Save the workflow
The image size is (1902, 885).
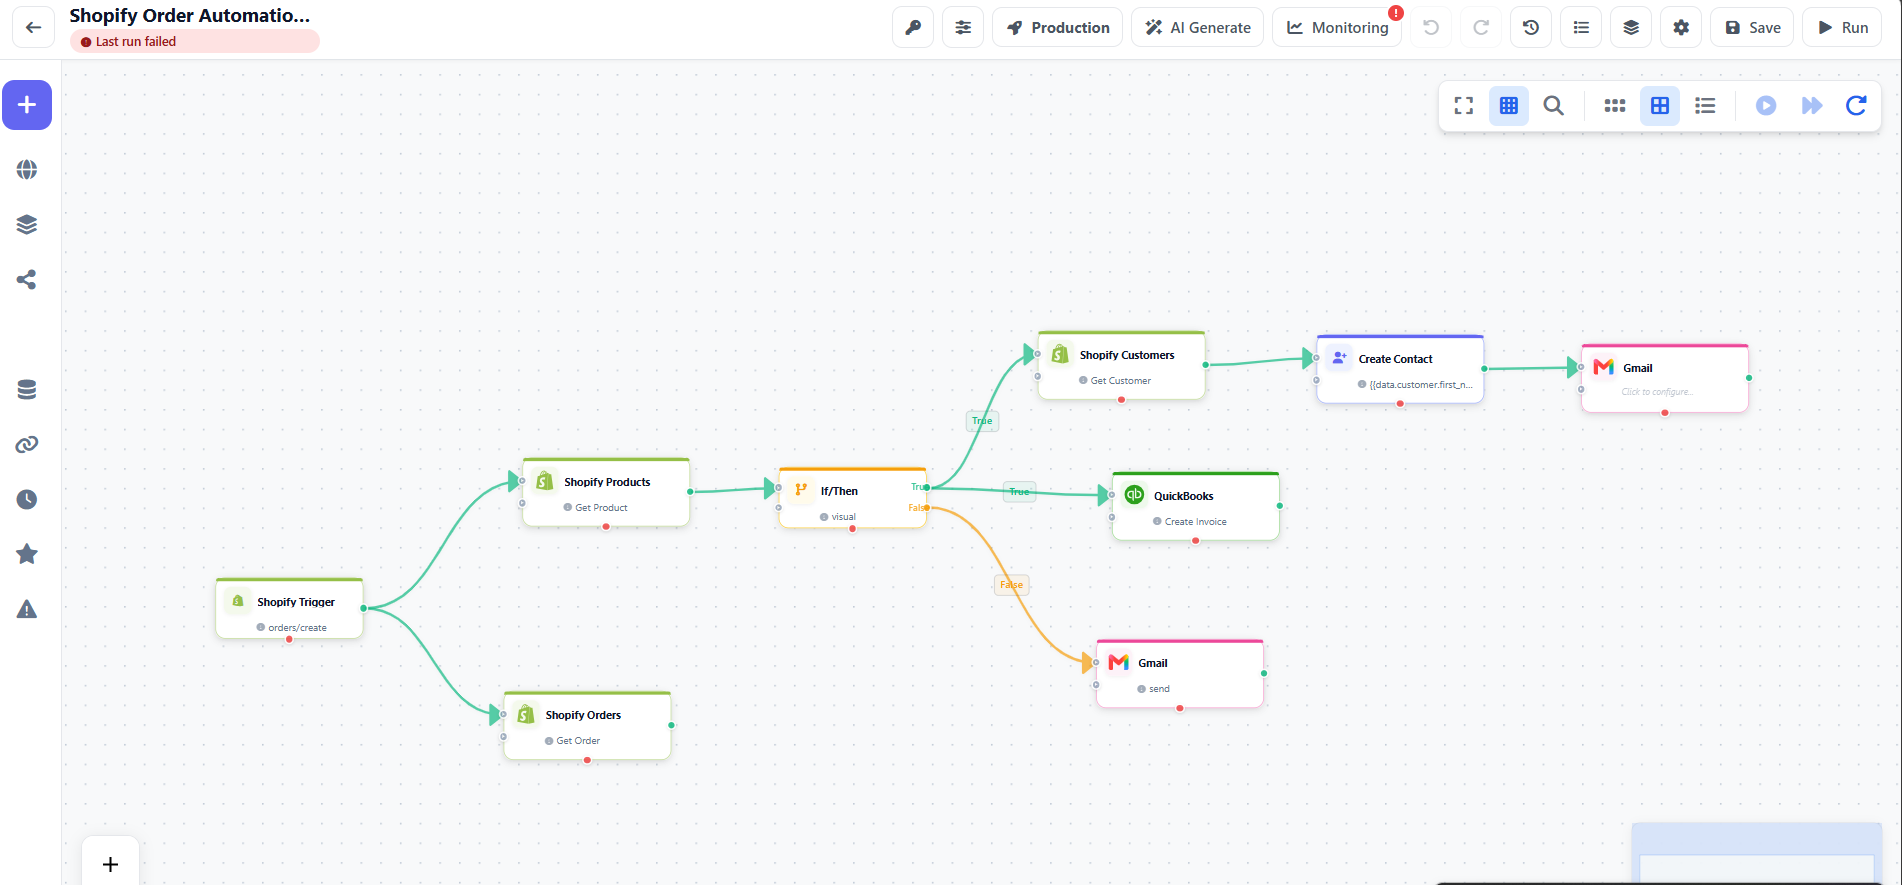pos(1752,27)
